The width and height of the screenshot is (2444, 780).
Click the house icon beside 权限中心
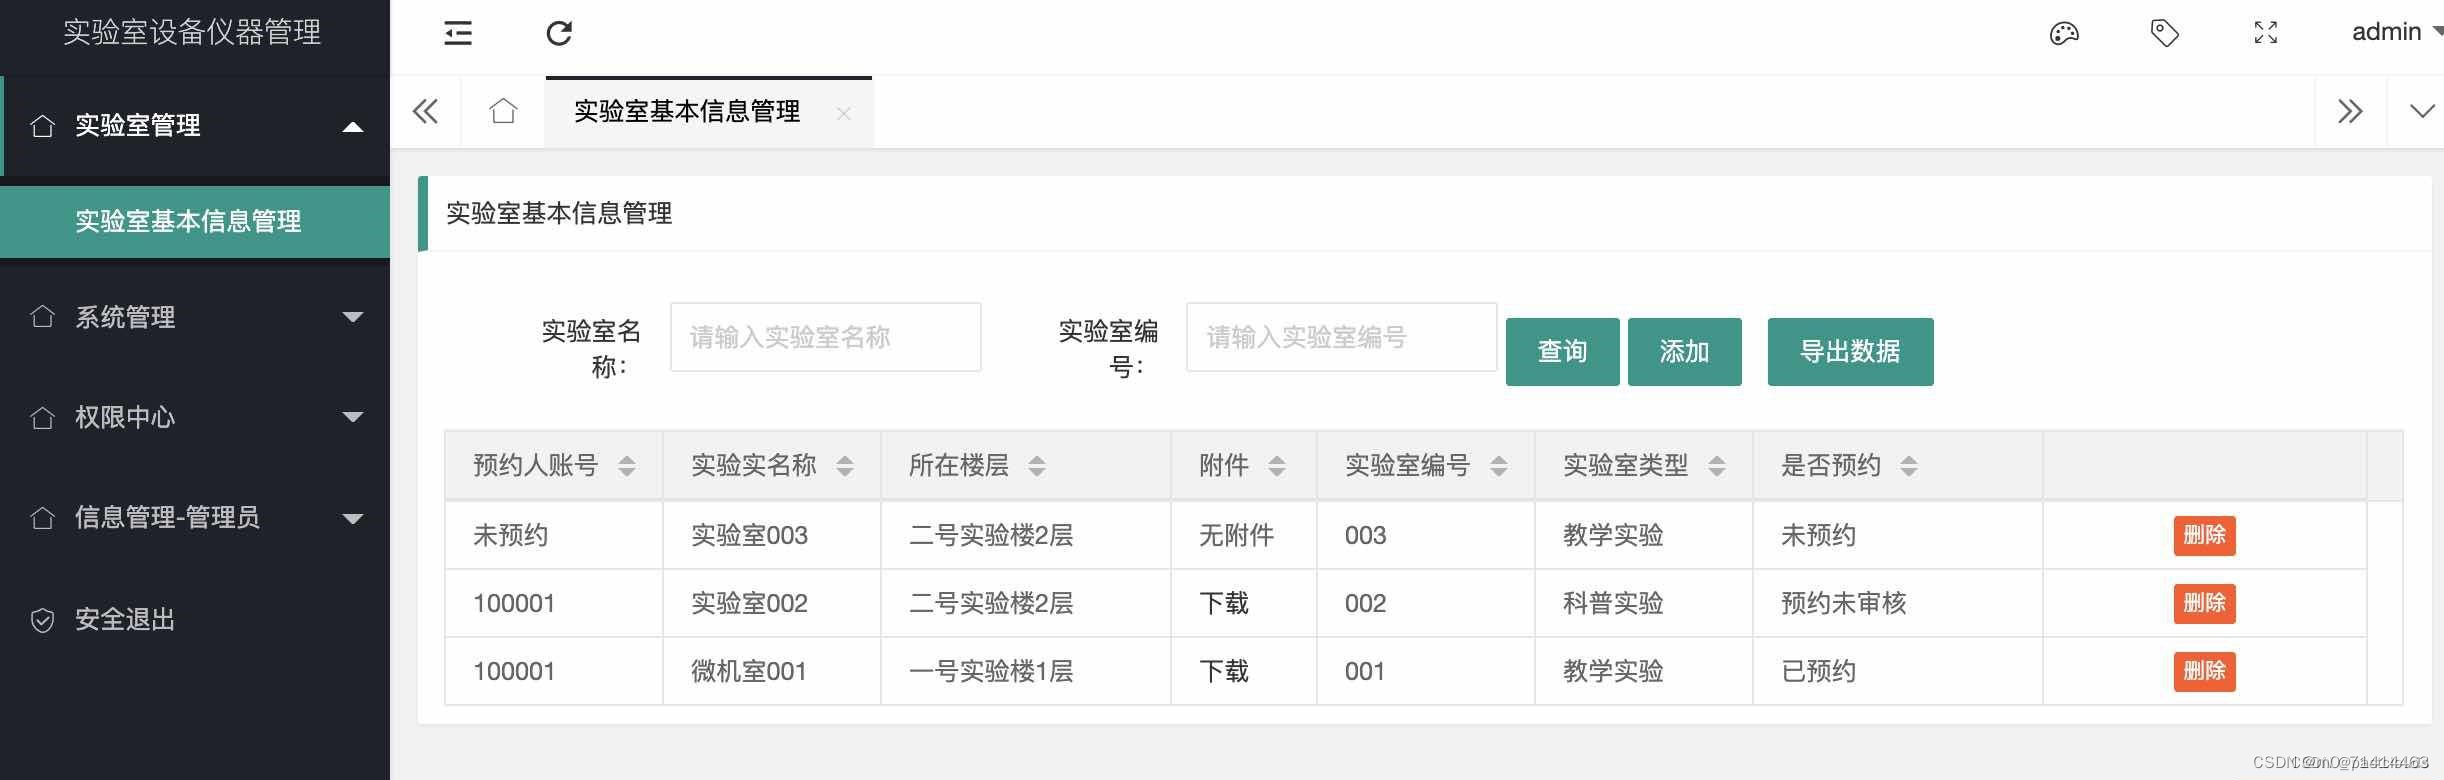pos(42,417)
